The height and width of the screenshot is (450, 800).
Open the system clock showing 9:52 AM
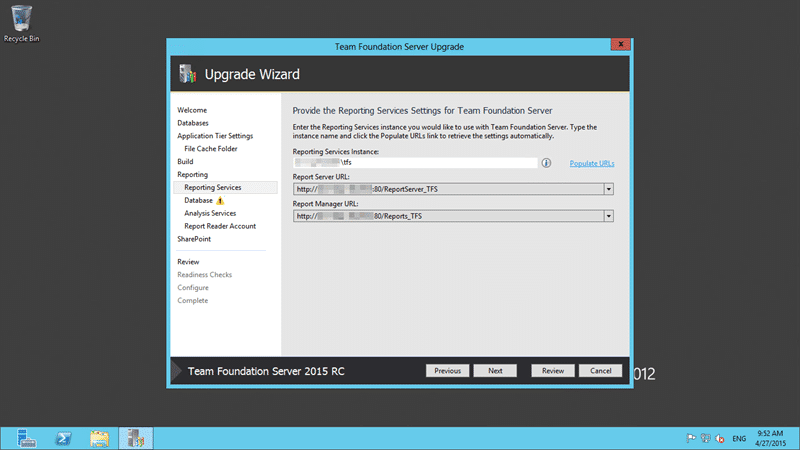tap(770, 438)
